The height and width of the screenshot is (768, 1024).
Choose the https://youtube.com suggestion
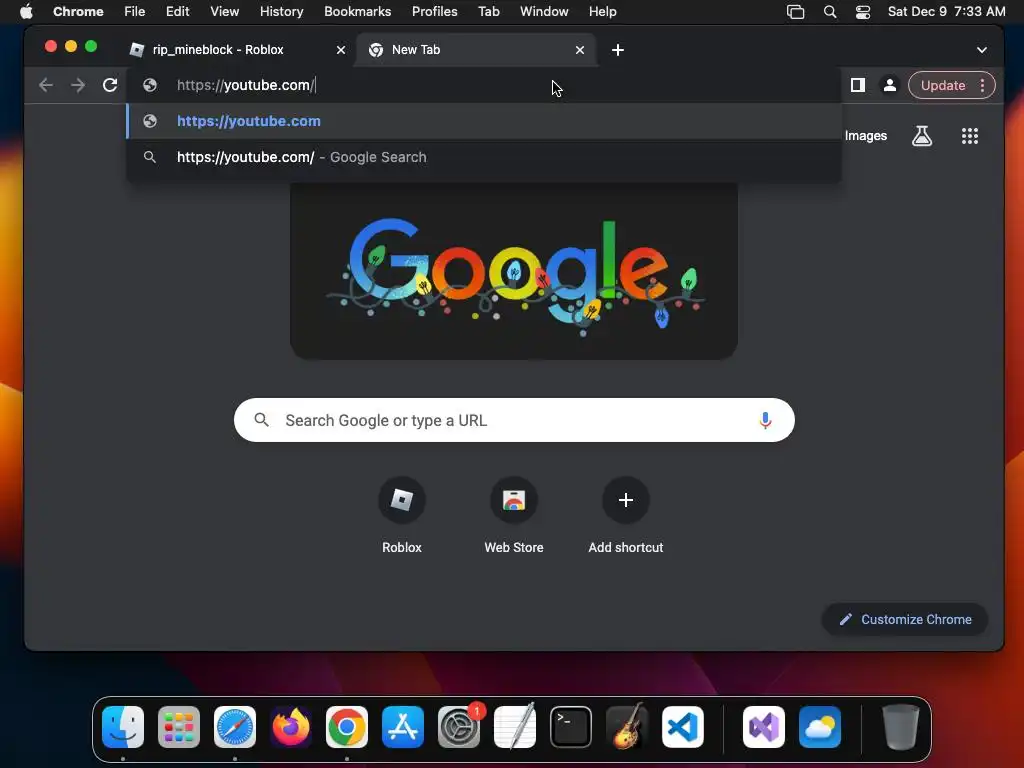[x=483, y=121]
